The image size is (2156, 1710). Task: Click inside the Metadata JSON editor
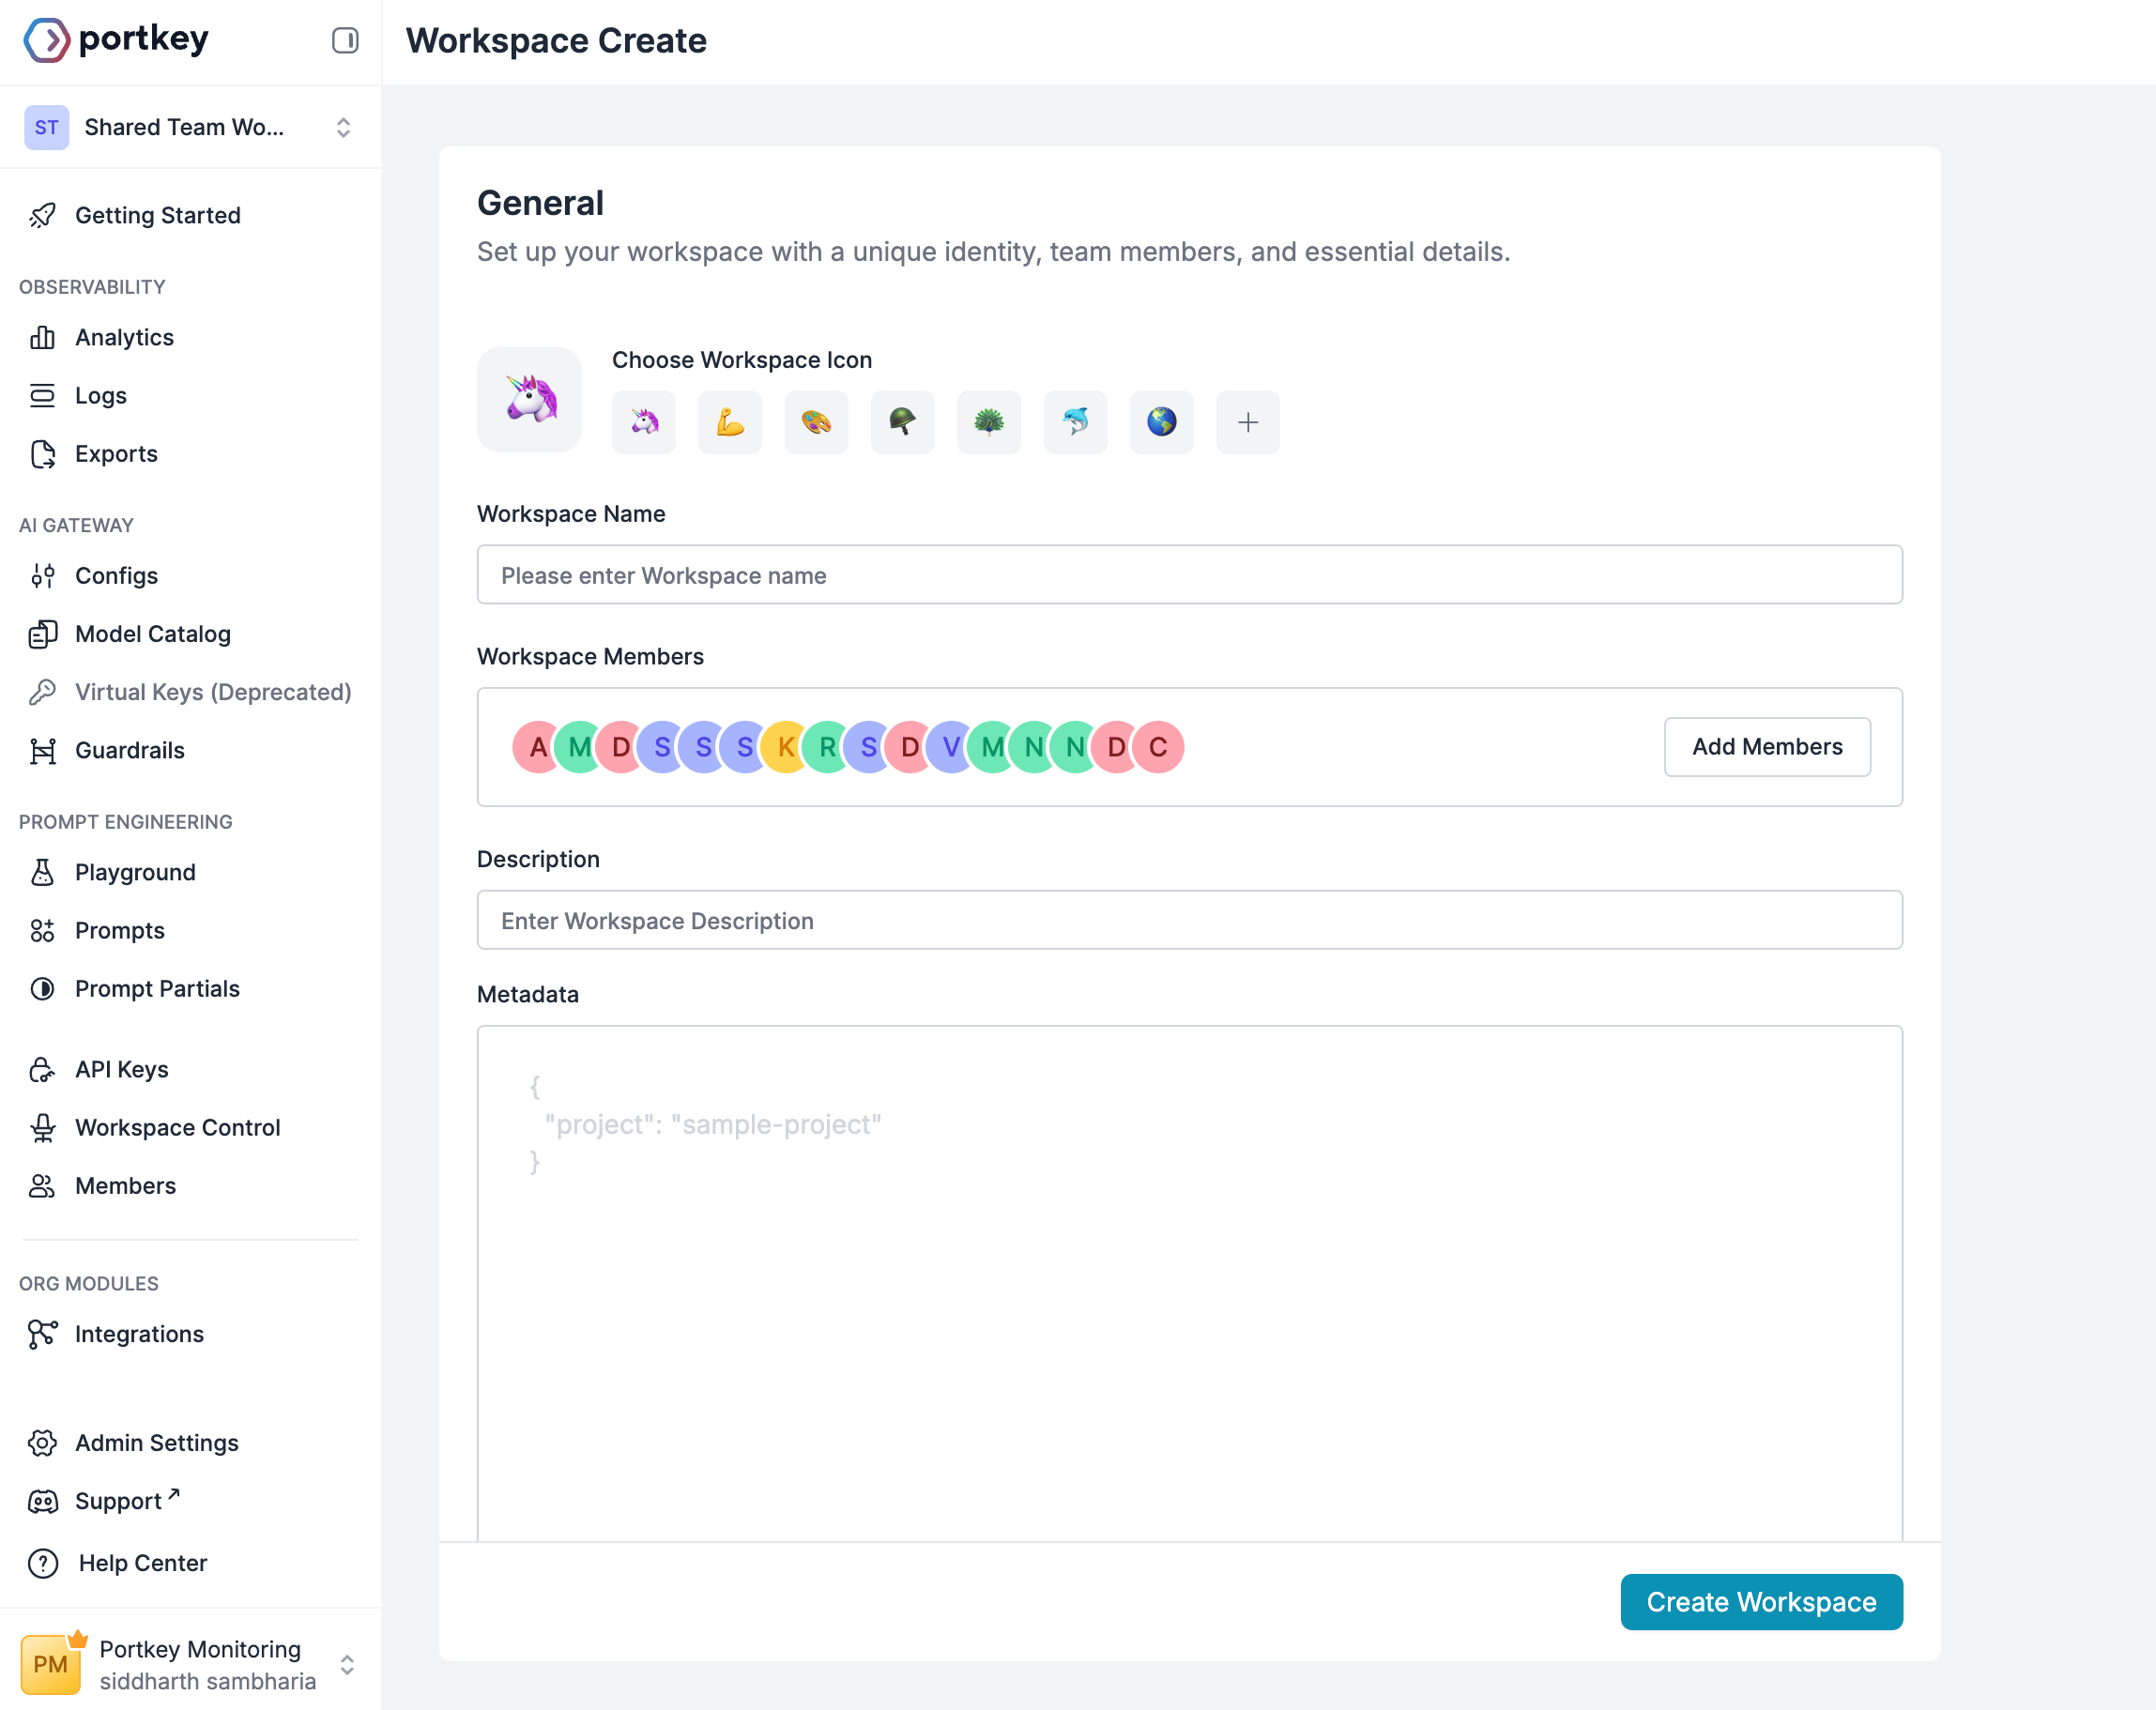1190,1283
